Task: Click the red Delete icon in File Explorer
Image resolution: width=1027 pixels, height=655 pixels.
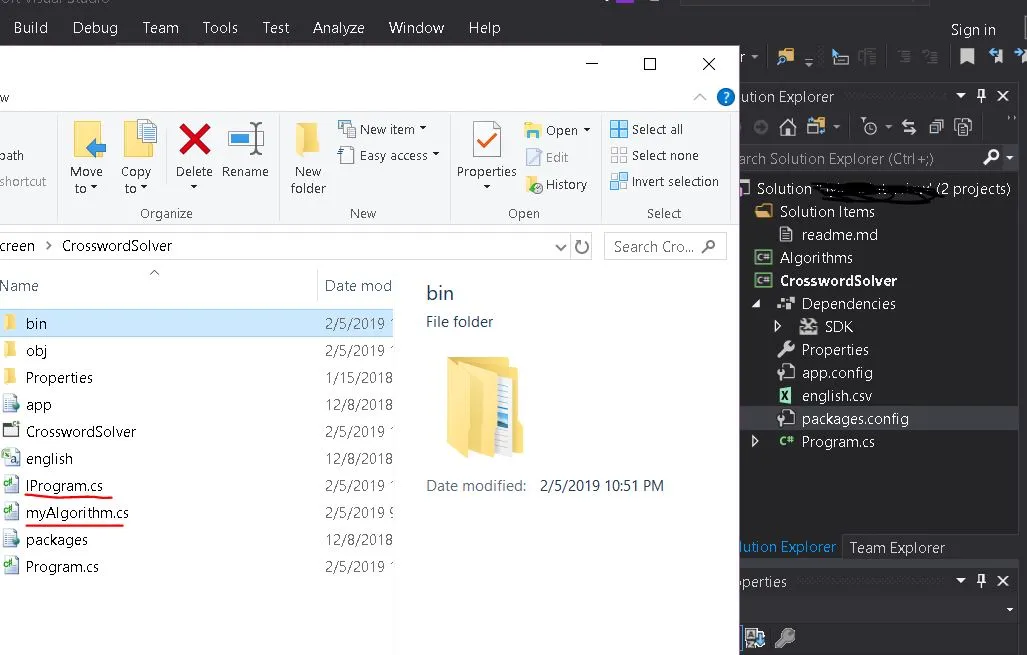Action: point(195,139)
